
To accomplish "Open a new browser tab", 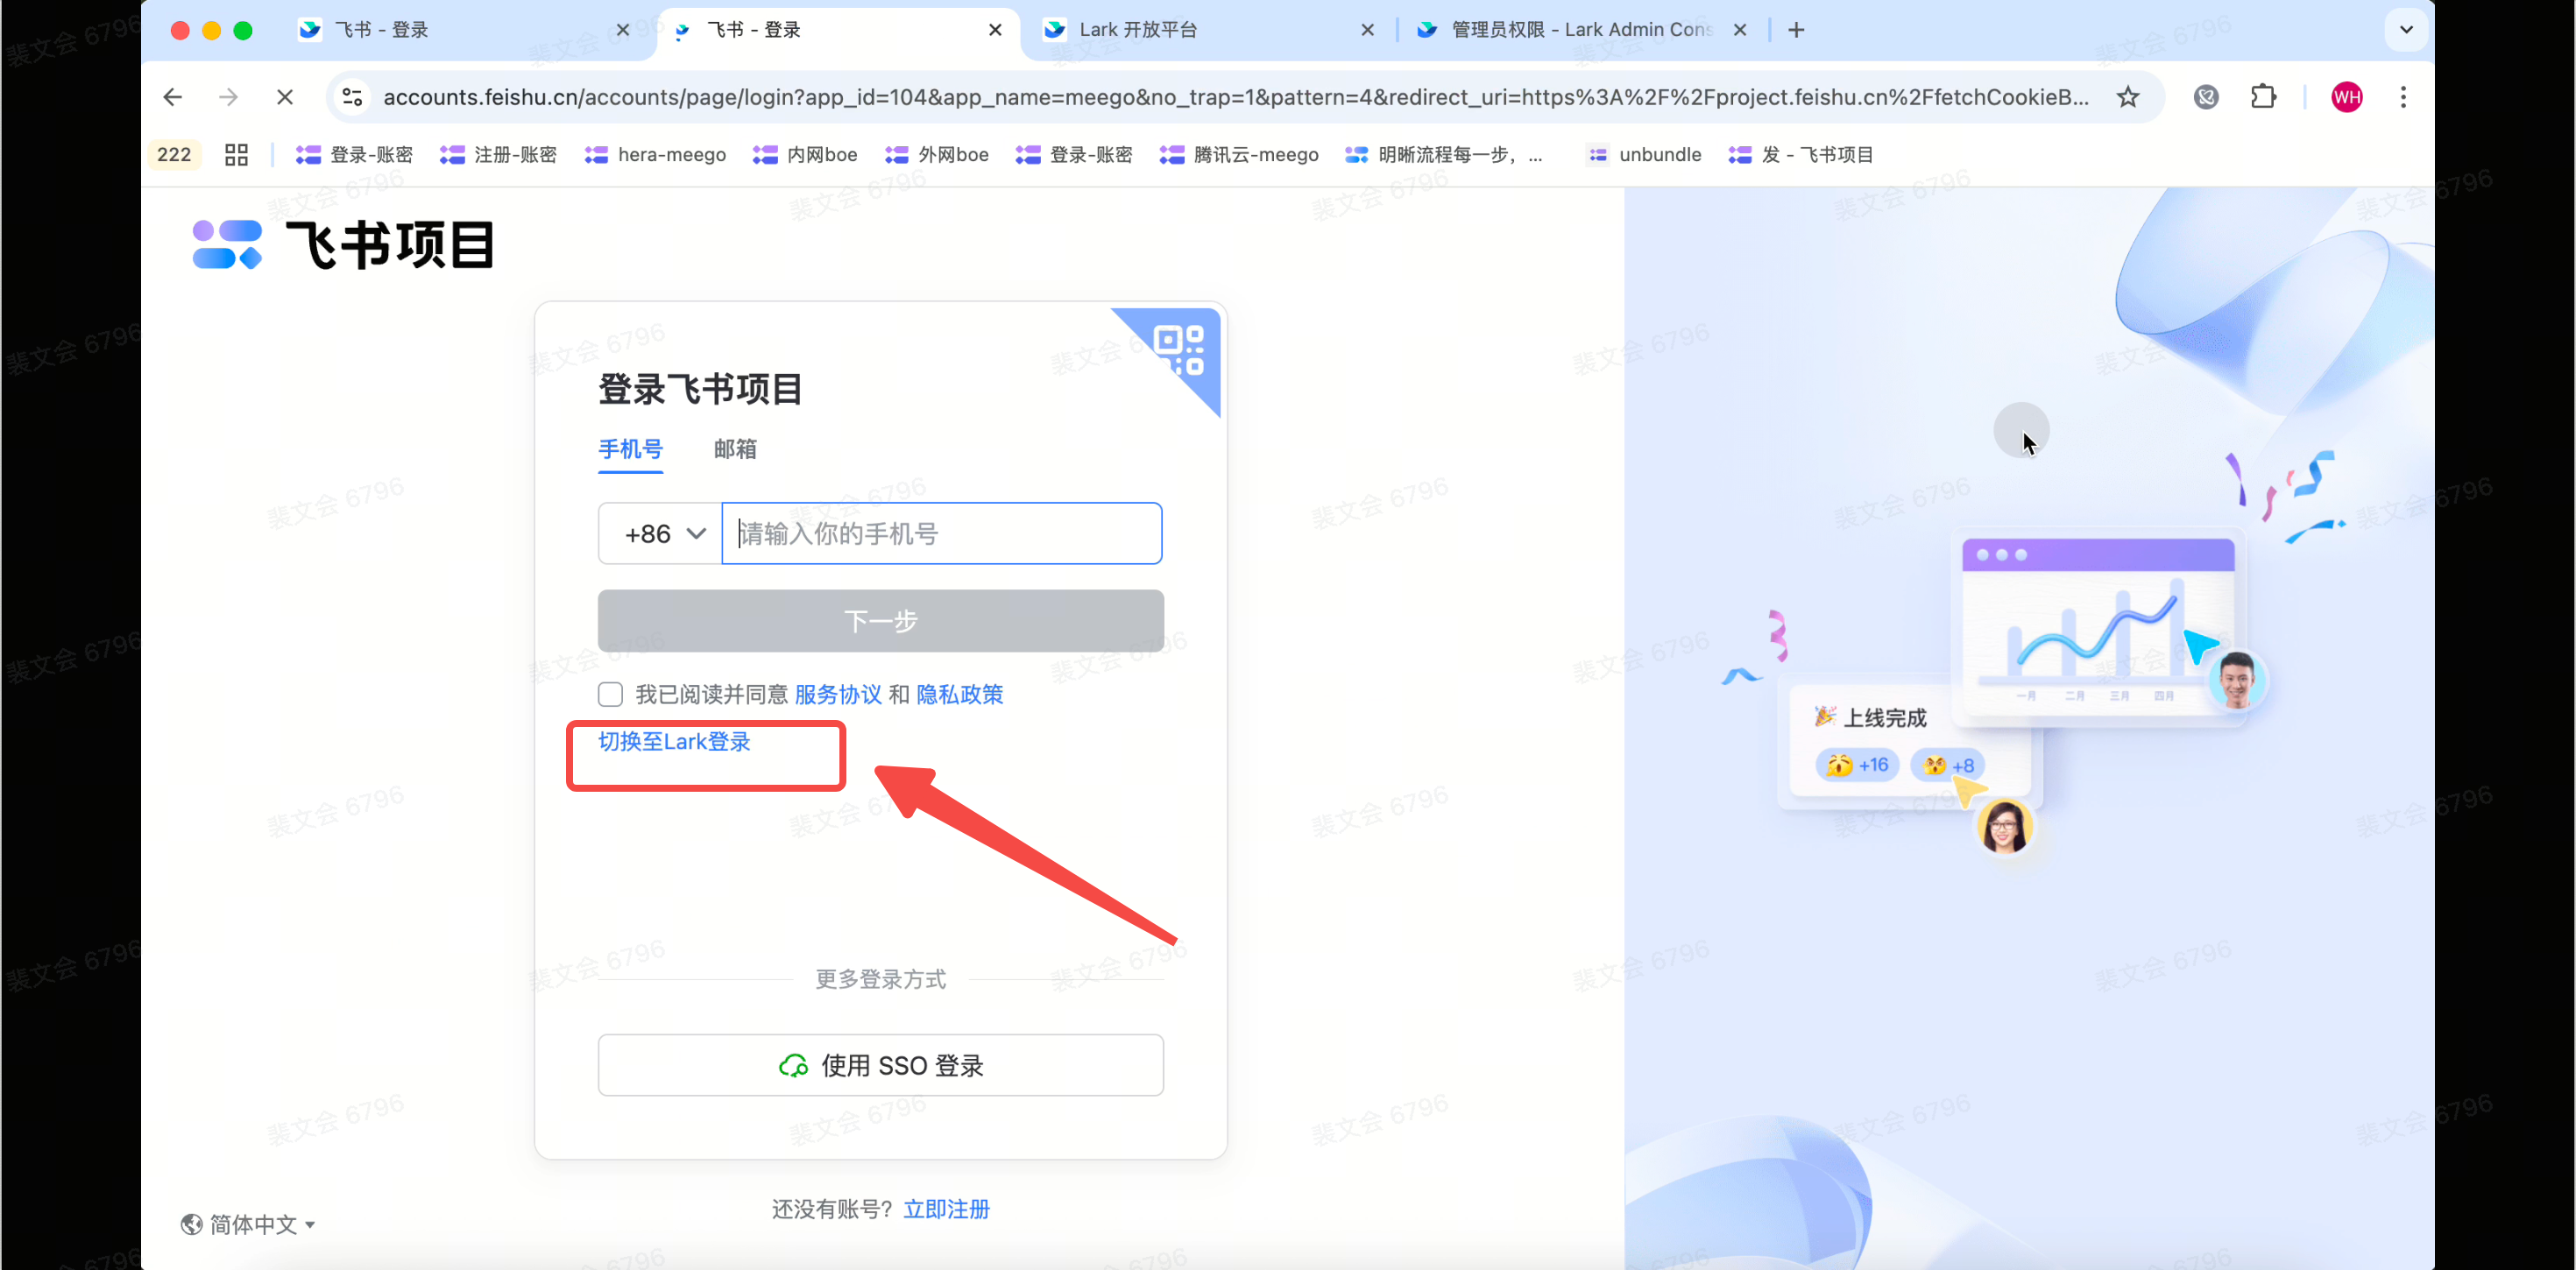I will pos(1797,30).
